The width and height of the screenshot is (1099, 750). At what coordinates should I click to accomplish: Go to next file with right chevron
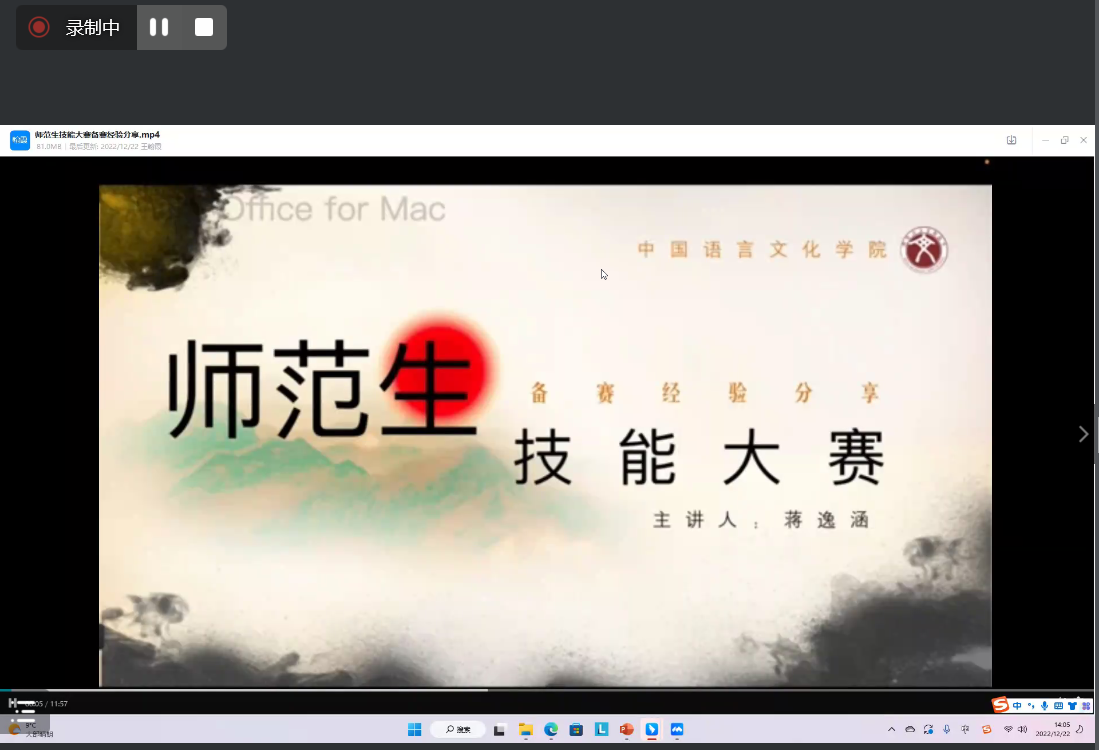[1083, 434]
